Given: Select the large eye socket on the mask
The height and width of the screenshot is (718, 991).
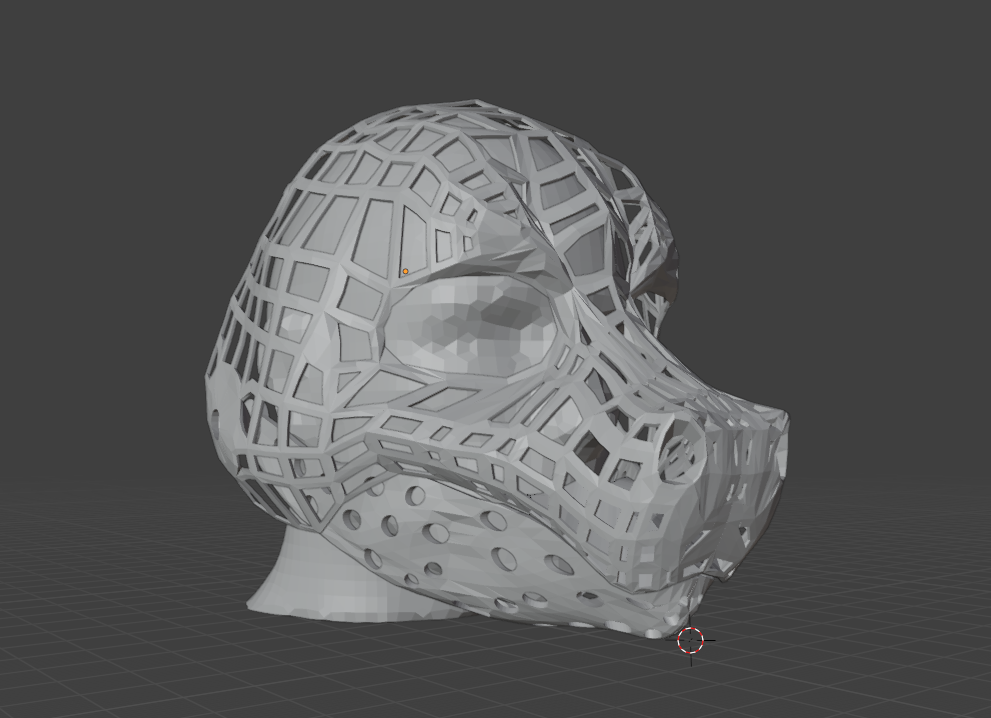Looking at the screenshot, I should pos(469,327).
